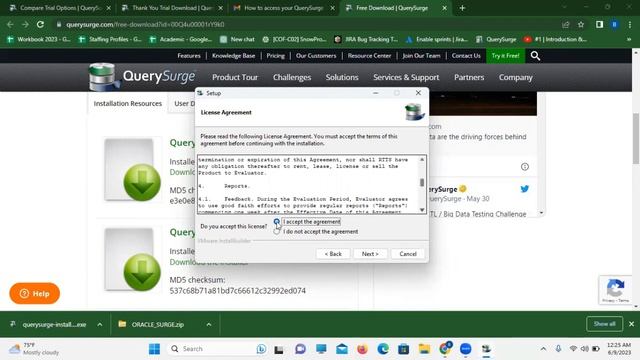
Task: Click the QuerySurge logo
Action: pyautogui.click(x=142, y=77)
